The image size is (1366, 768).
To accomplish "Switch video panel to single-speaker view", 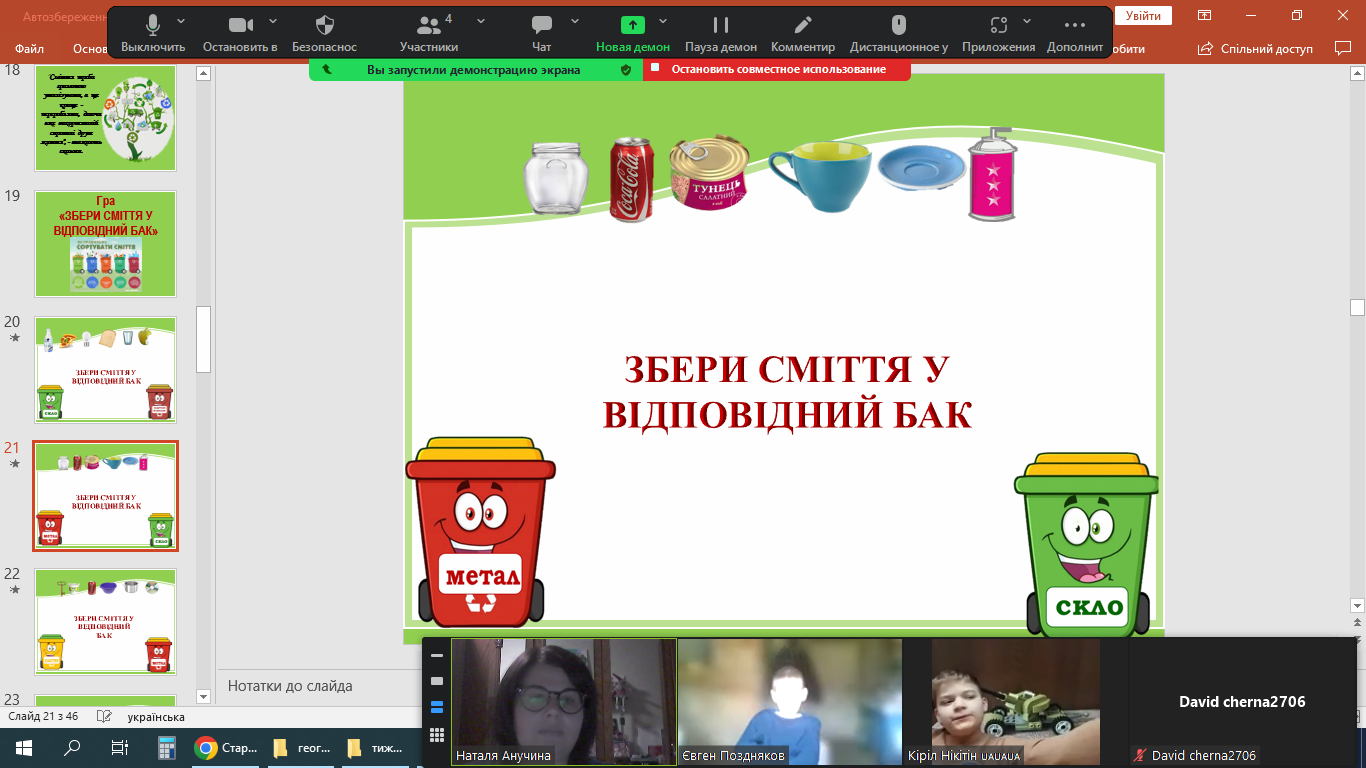I will (437, 681).
